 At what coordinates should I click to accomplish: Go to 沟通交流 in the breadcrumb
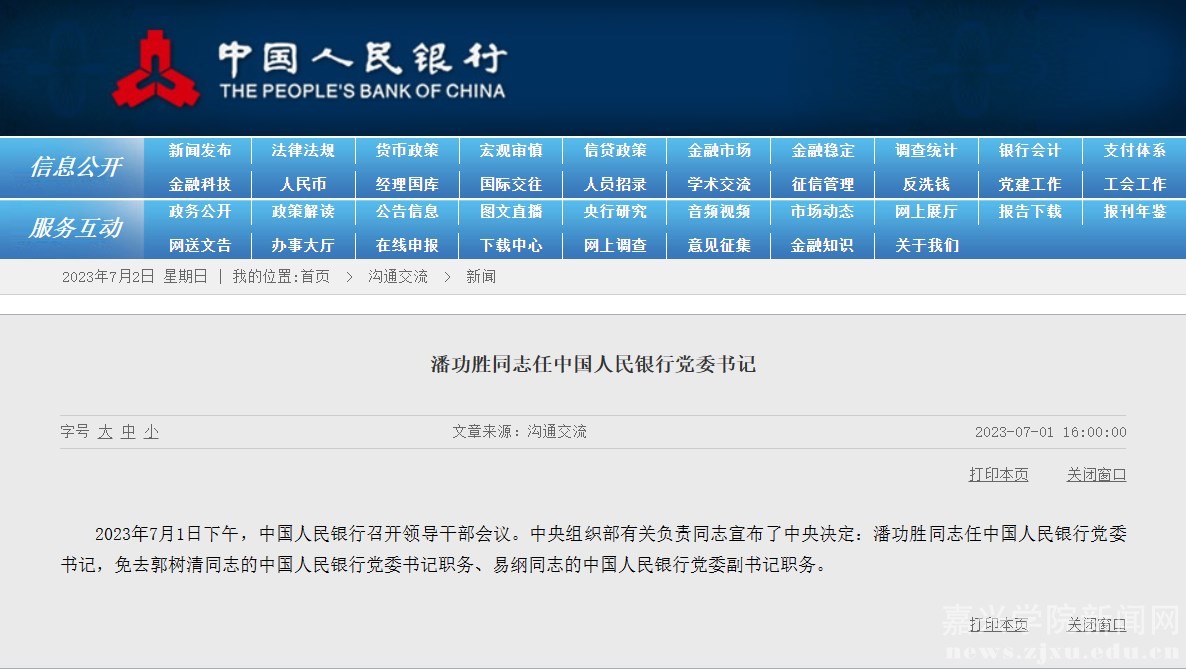pos(397,277)
